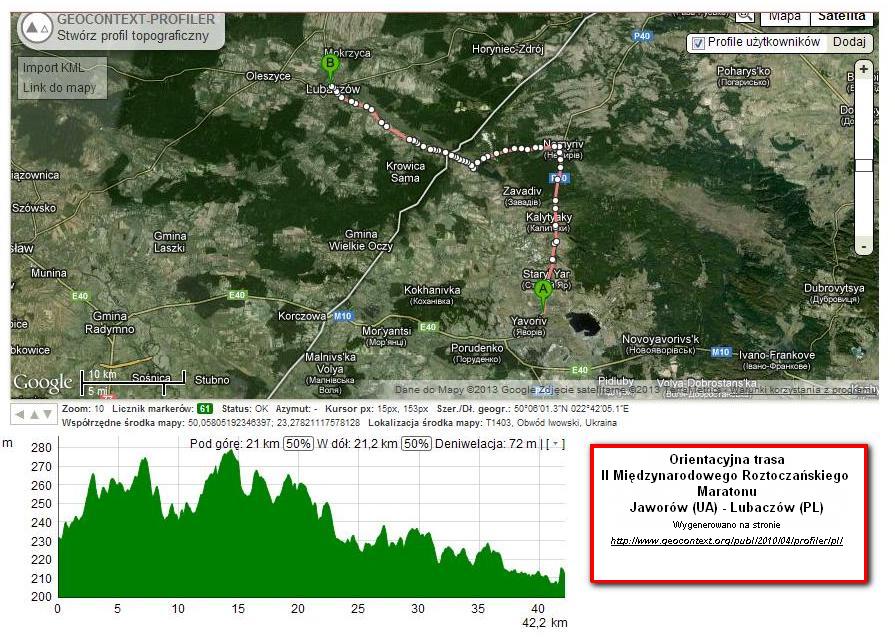
Task: Click the magnifier search icon on map
Action: coord(744,16)
